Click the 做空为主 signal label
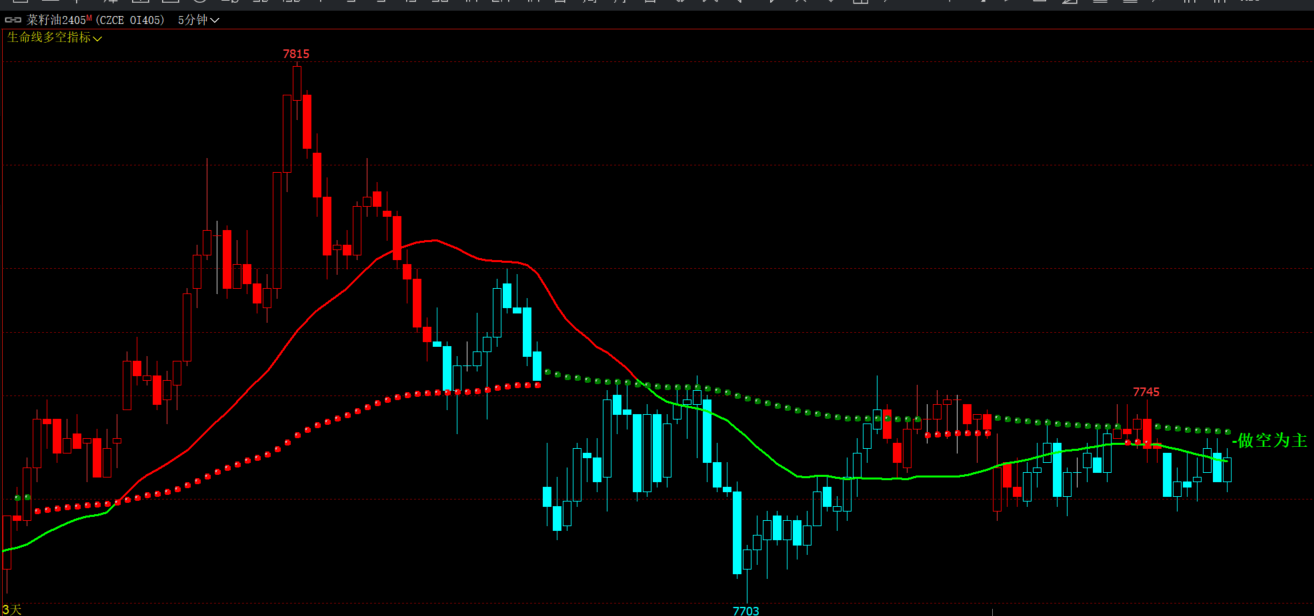The image size is (1314, 616). (1271, 440)
